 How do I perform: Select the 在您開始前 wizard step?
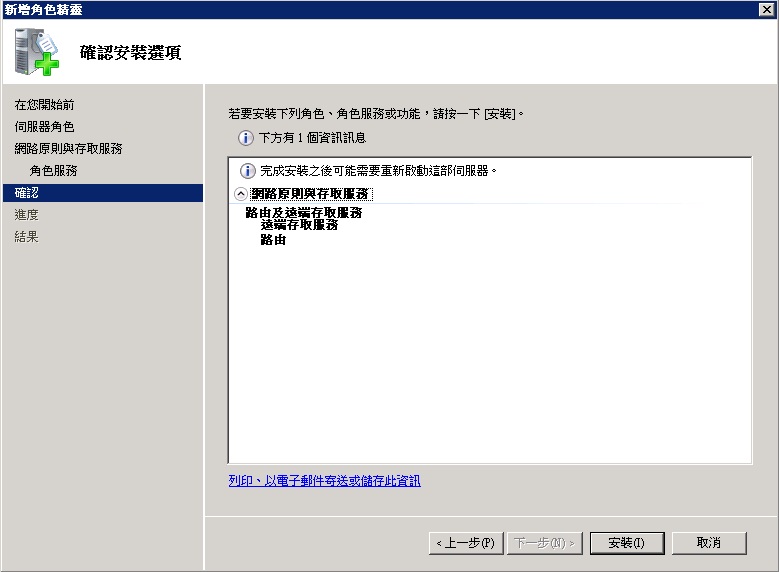point(44,105)
